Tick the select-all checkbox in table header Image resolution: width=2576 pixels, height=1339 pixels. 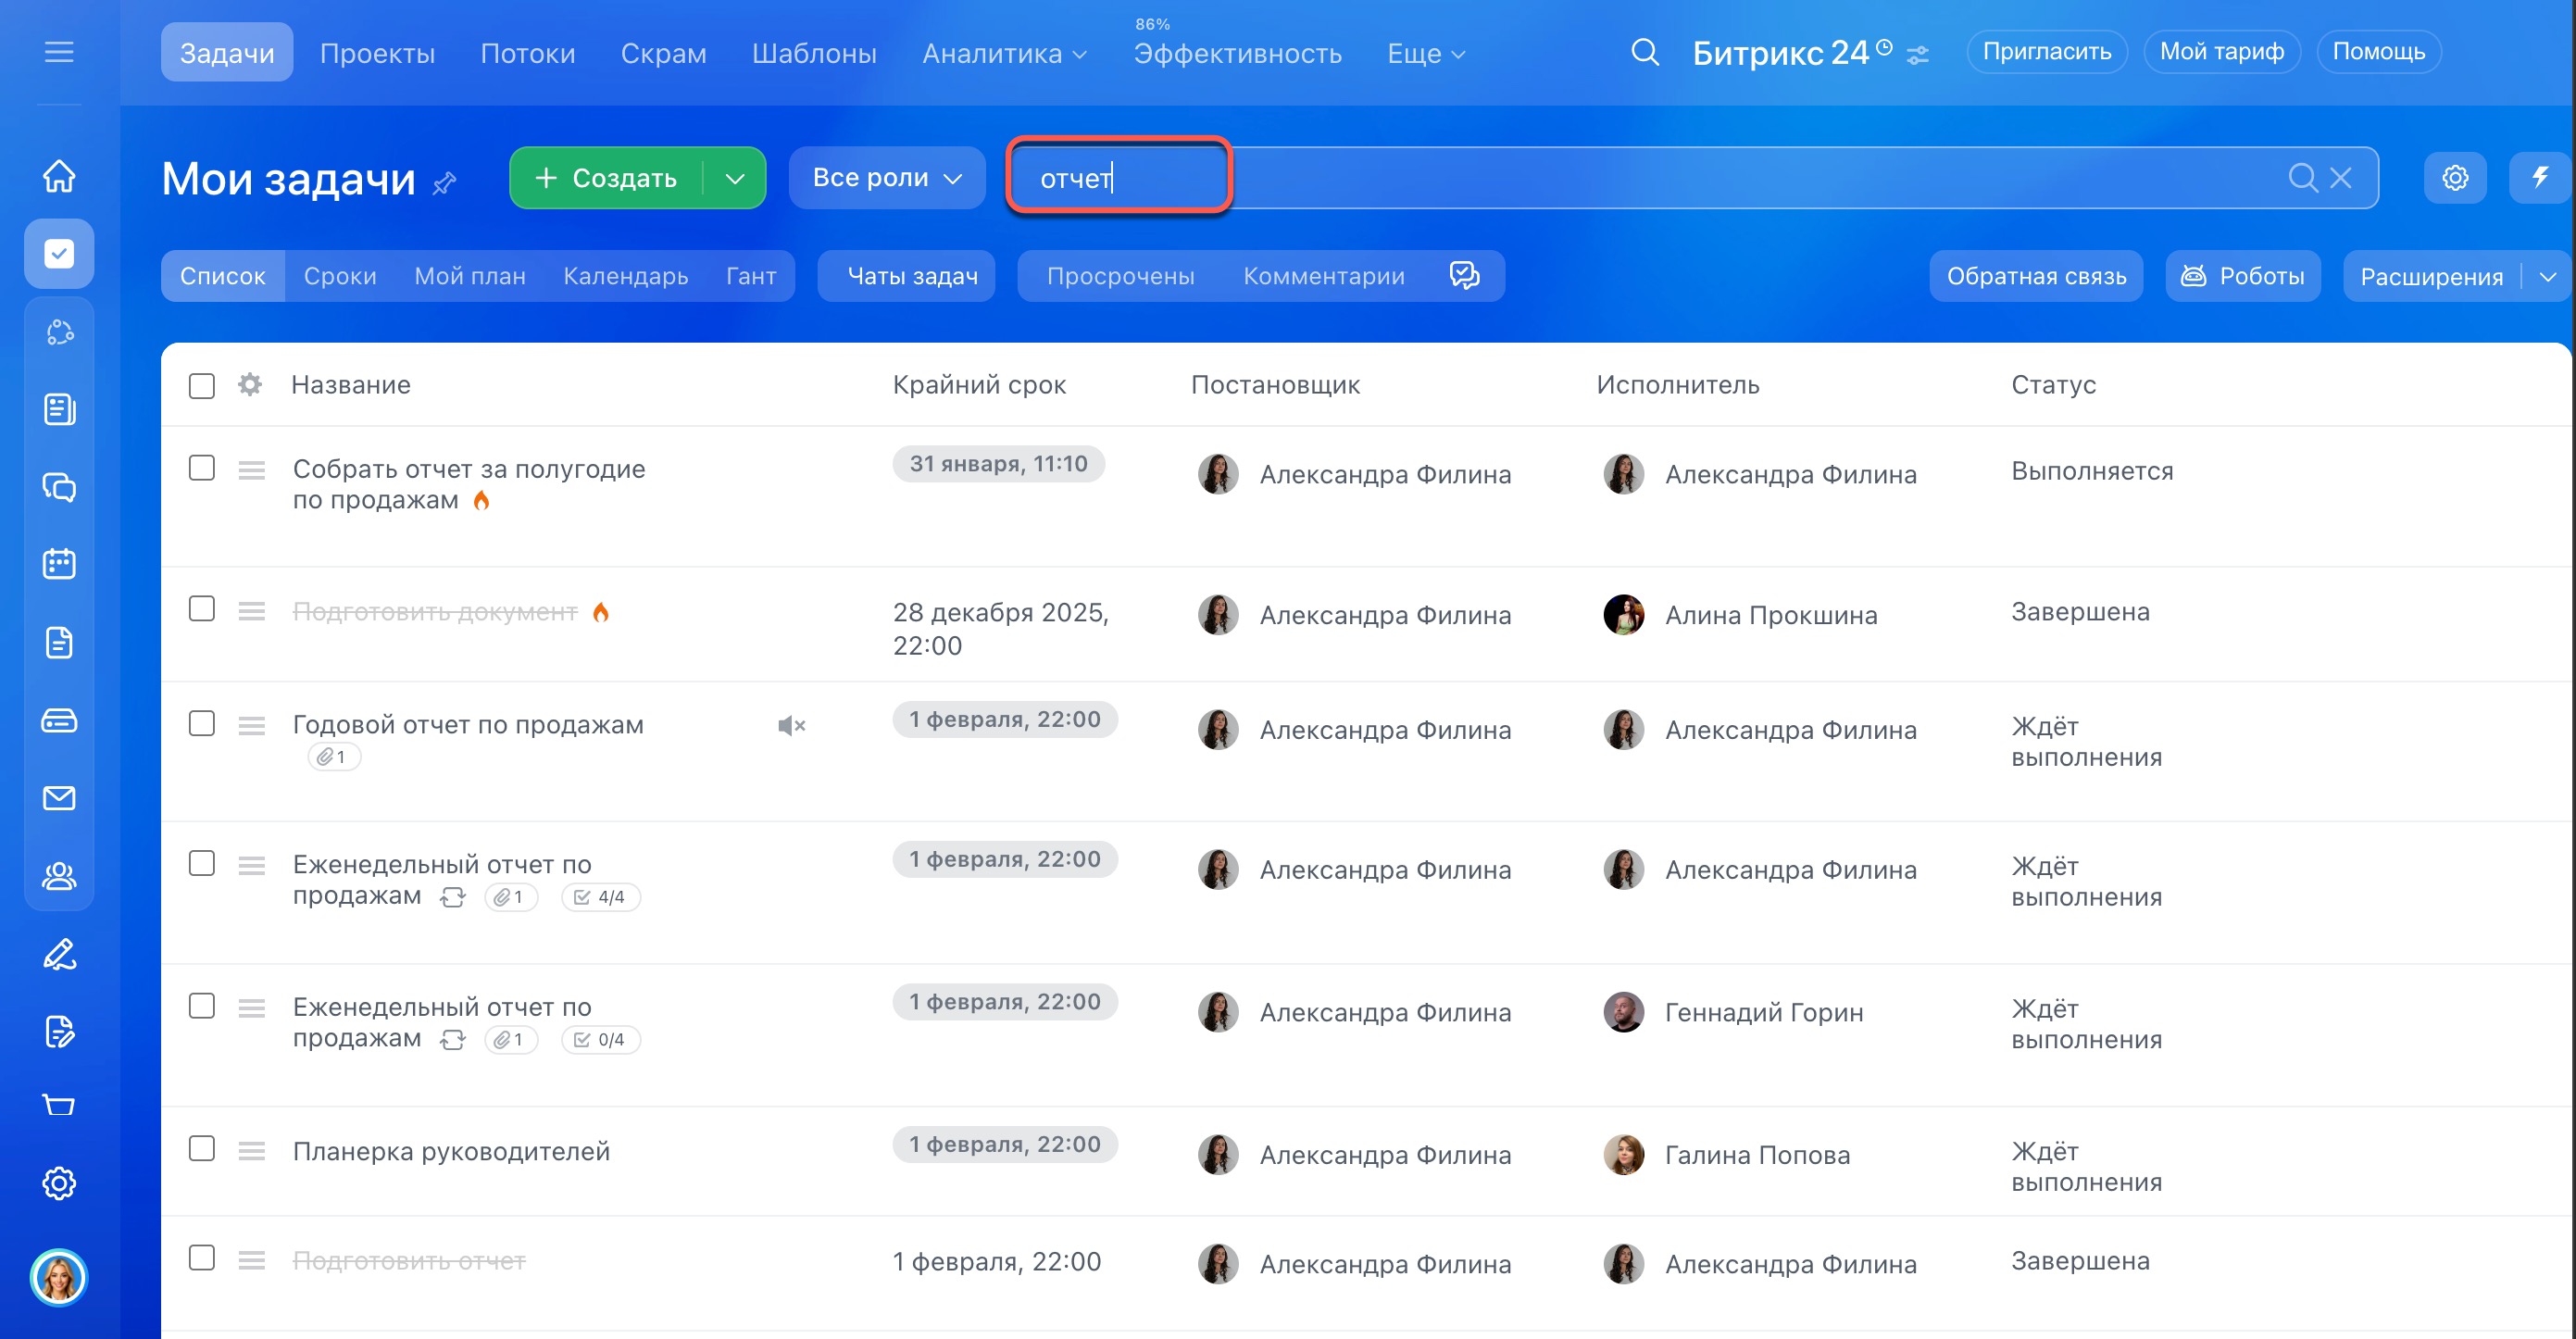click(x=202, y=385)
